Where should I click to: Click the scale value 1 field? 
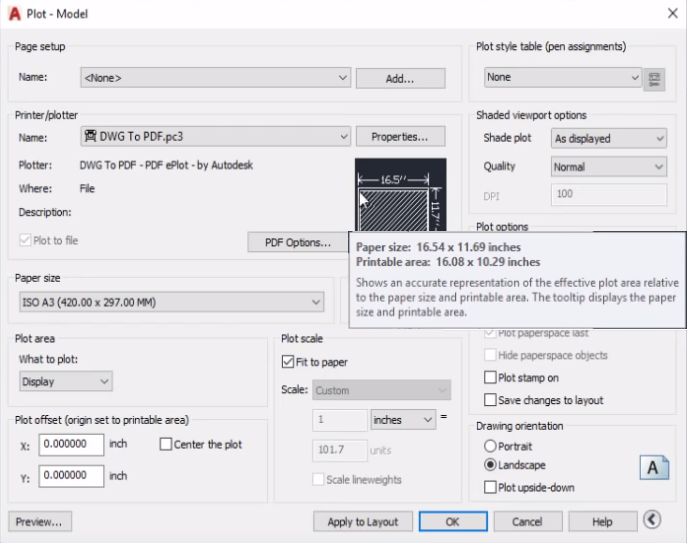pyautogui.click(x=340, y=420)
